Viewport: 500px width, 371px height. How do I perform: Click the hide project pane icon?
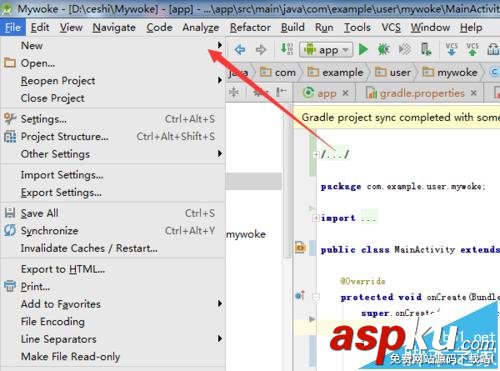click(281, 92)
